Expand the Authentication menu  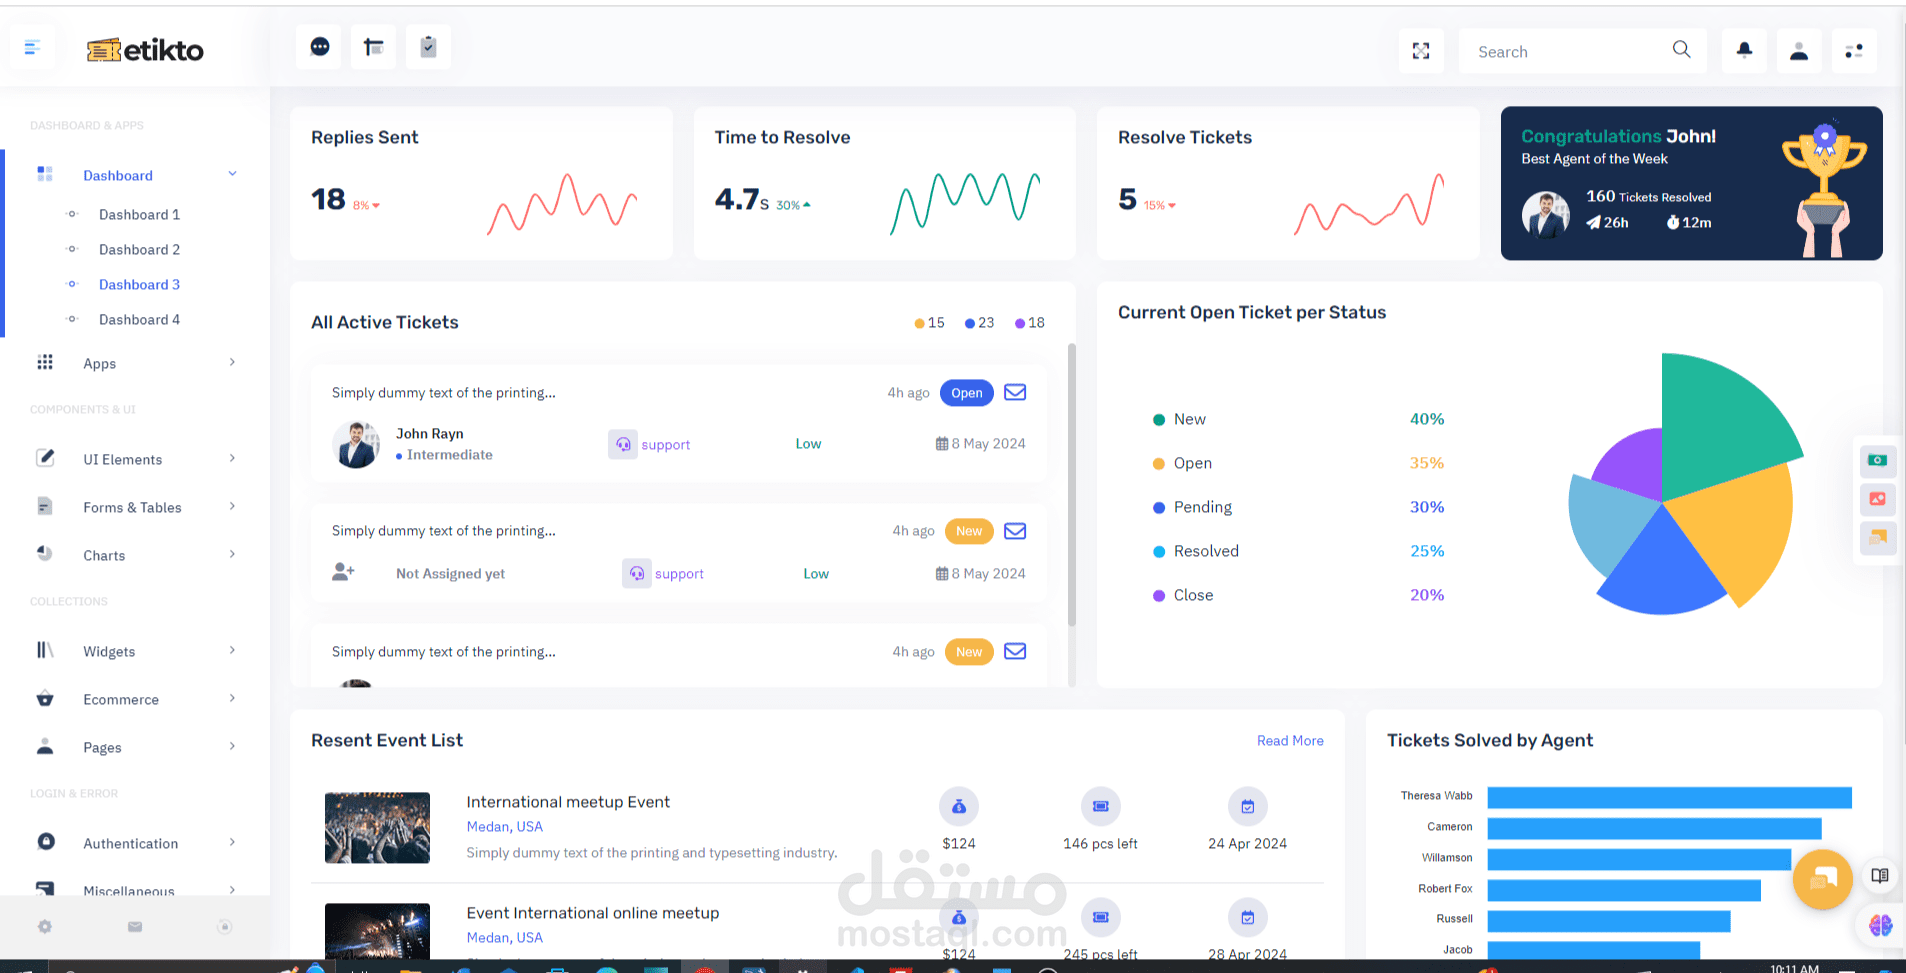(x=135, y=843)
